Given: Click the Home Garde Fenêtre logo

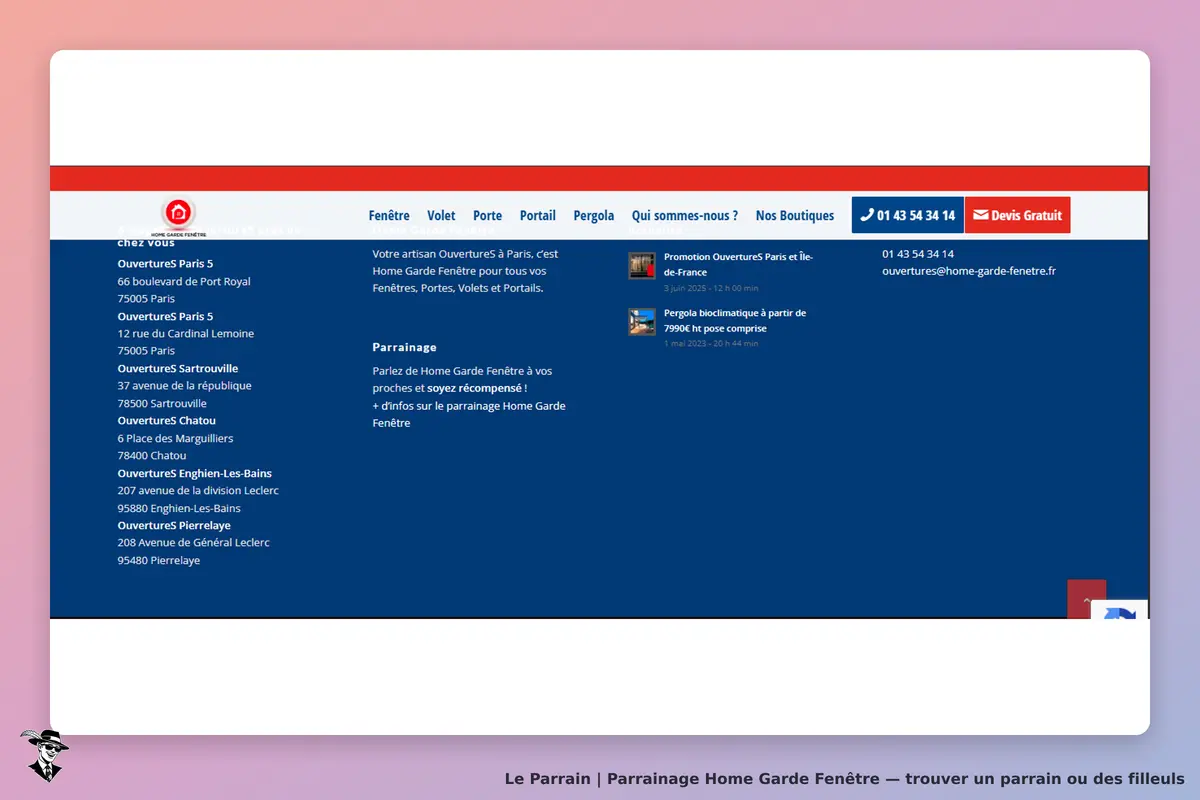Looking at the screenshot, I should pos(178,217).
